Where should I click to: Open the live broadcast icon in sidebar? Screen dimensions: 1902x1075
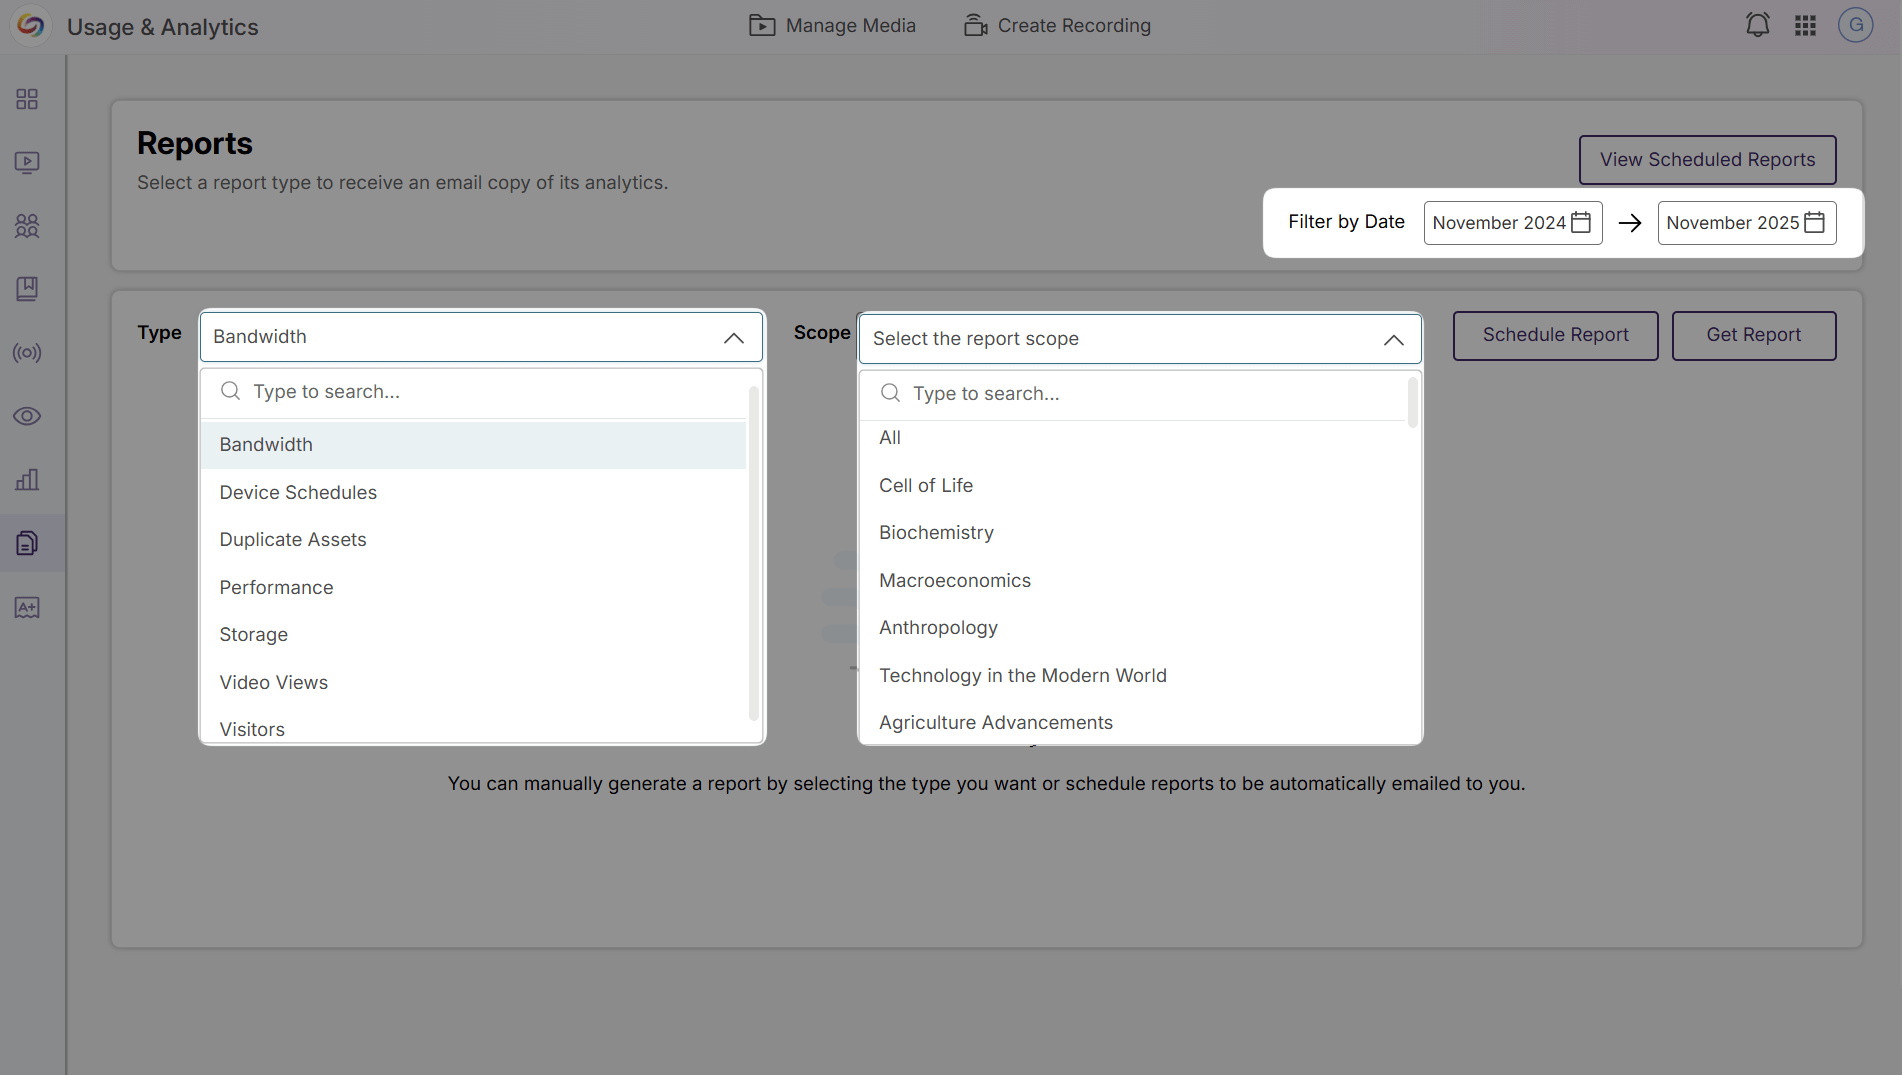click(27, 352)
